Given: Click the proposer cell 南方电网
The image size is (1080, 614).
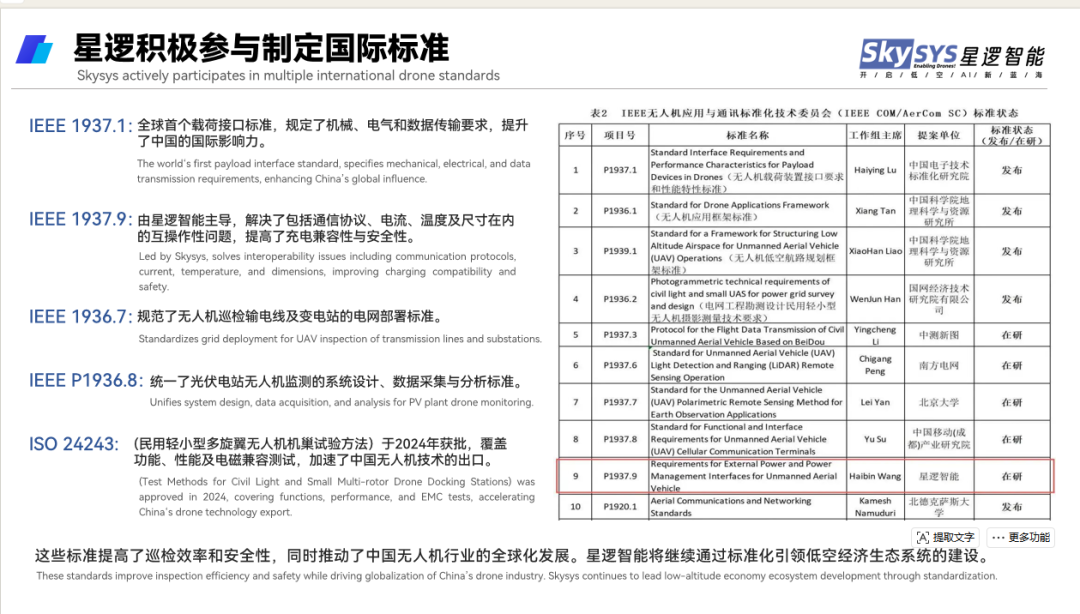Looking at the screenshot, I should [x=938, y=365].
